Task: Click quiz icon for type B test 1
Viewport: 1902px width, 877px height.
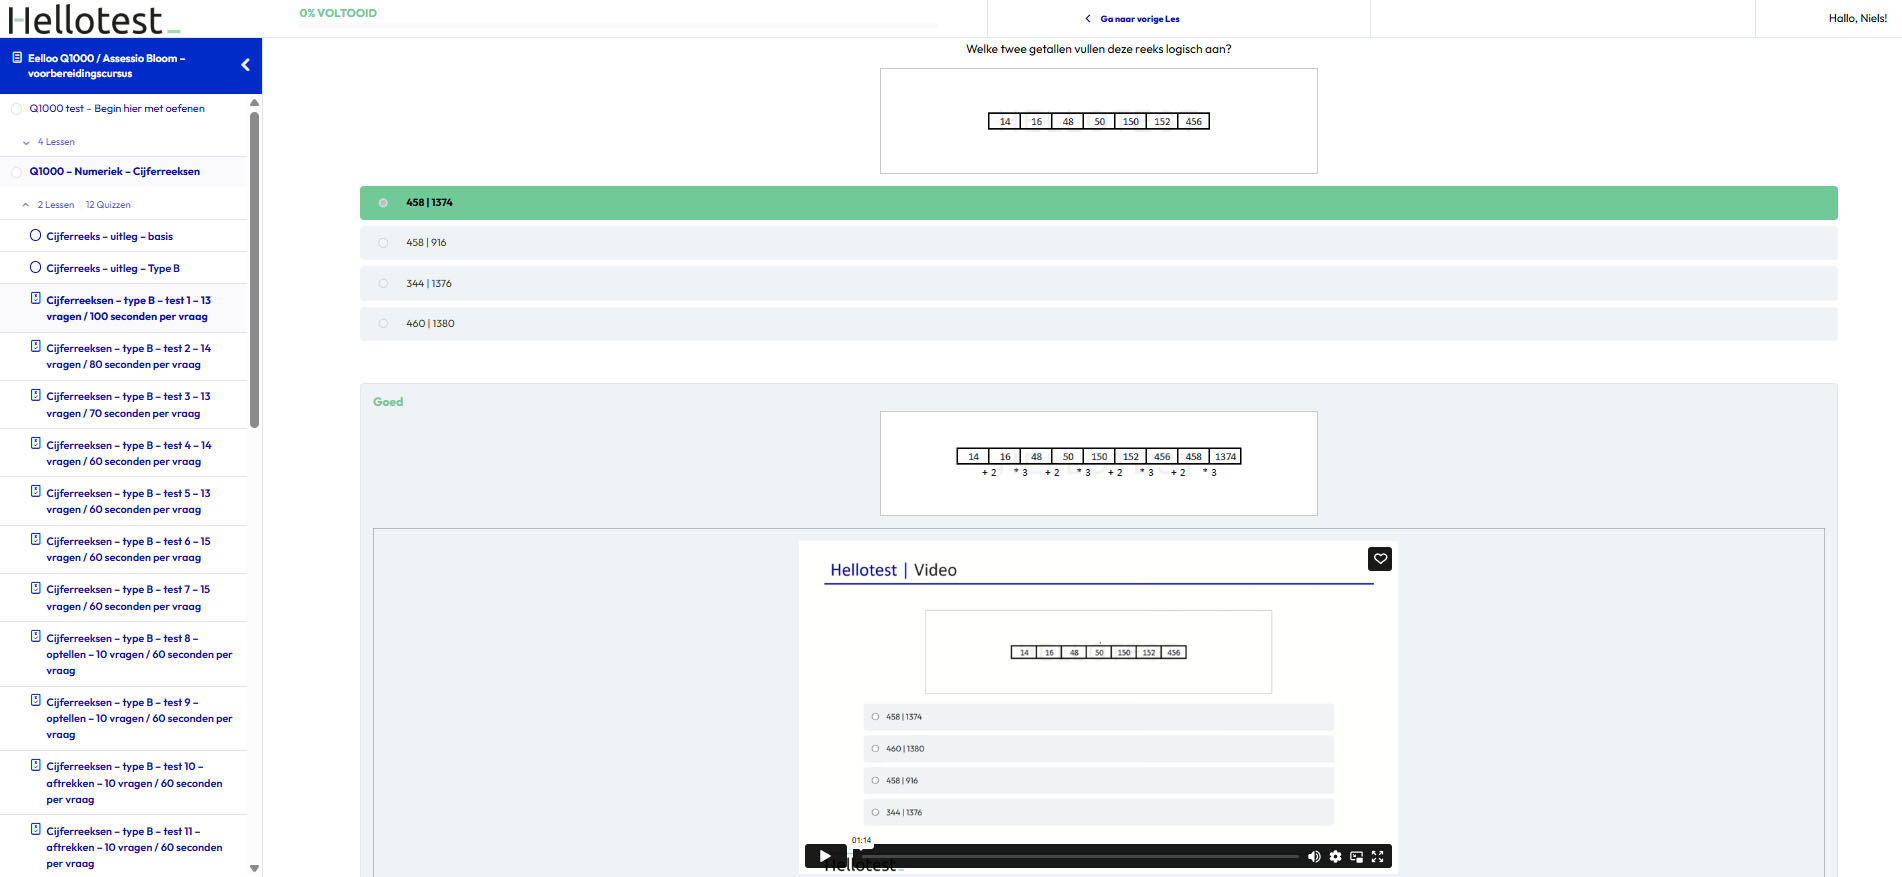Action: (x=36, y=299)
